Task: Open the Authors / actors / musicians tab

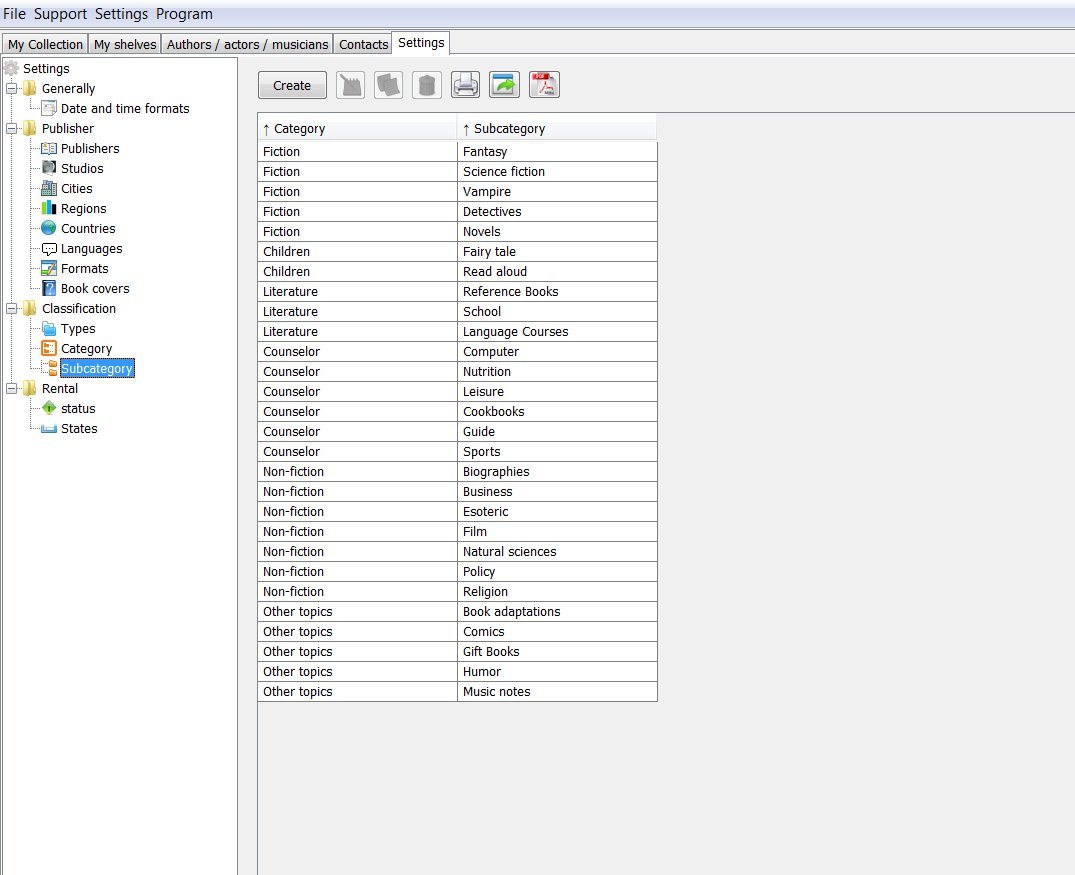Action: click(247, 44)
